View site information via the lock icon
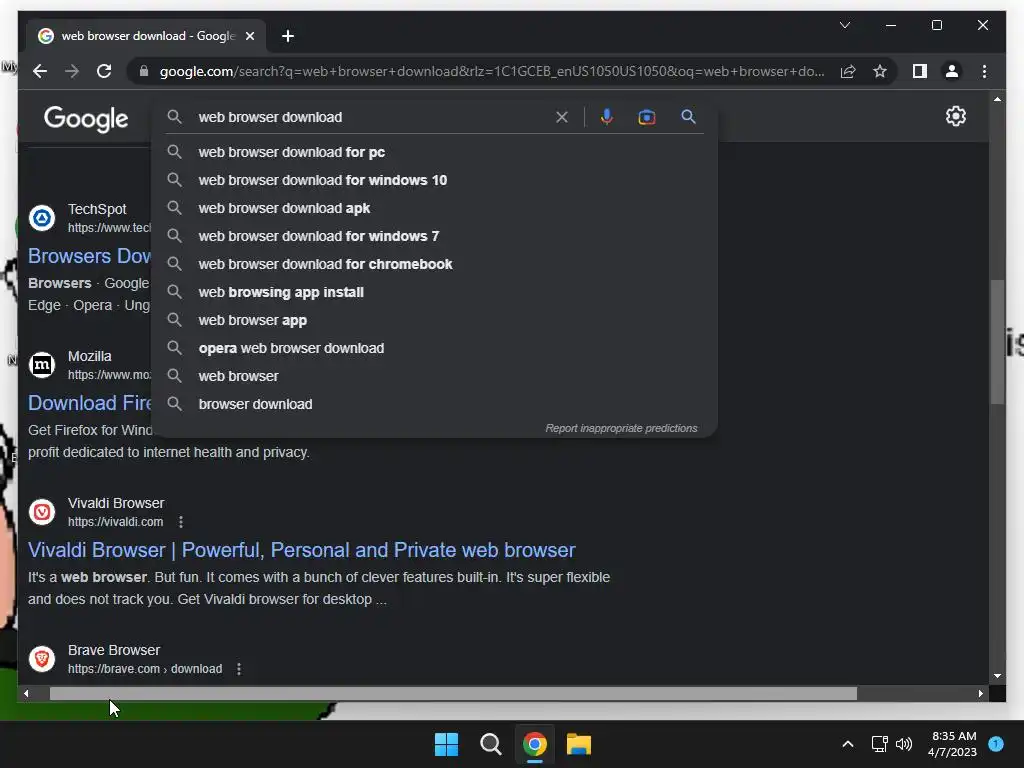The height and width of the screenshot is (768, 1024). pos(144,71)
